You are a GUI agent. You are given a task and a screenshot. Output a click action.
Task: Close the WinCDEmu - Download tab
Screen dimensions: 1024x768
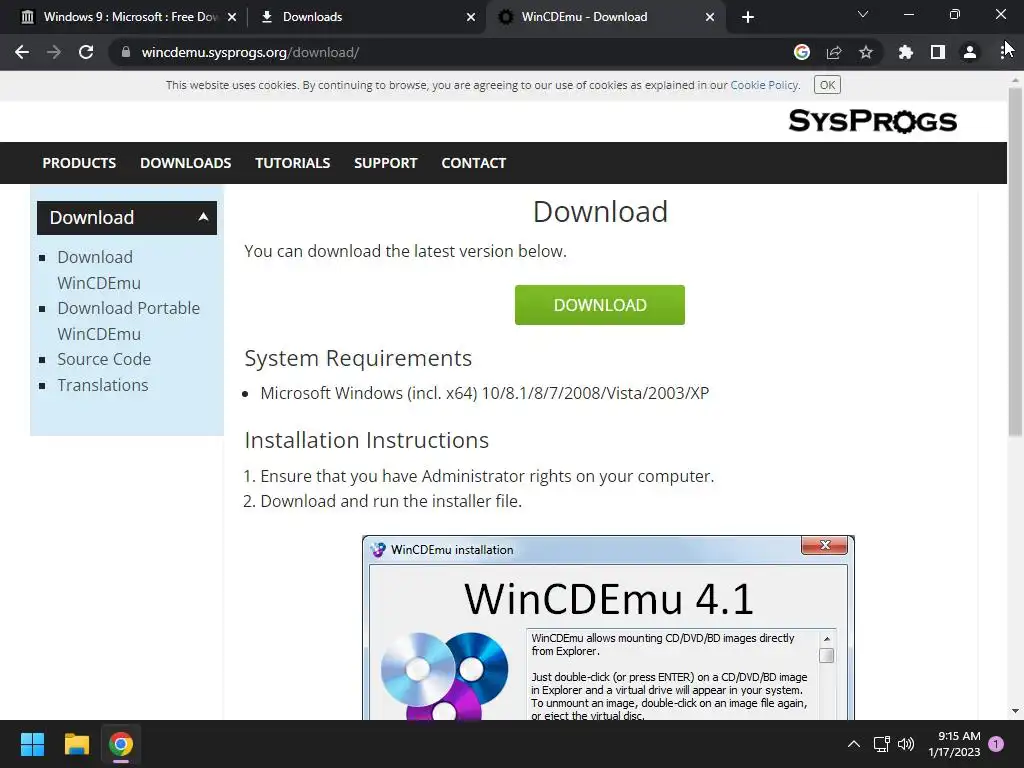[x=710, y=17]
